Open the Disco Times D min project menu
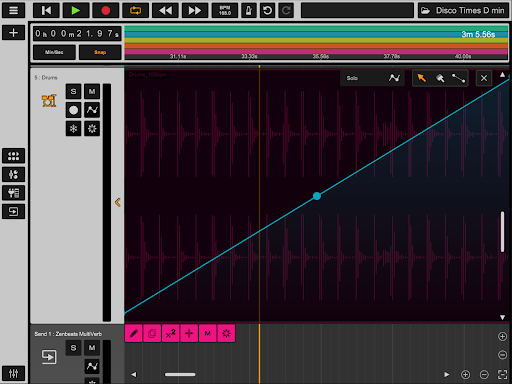The height and width of the screenshot is (384, 512). pos(464,10)
